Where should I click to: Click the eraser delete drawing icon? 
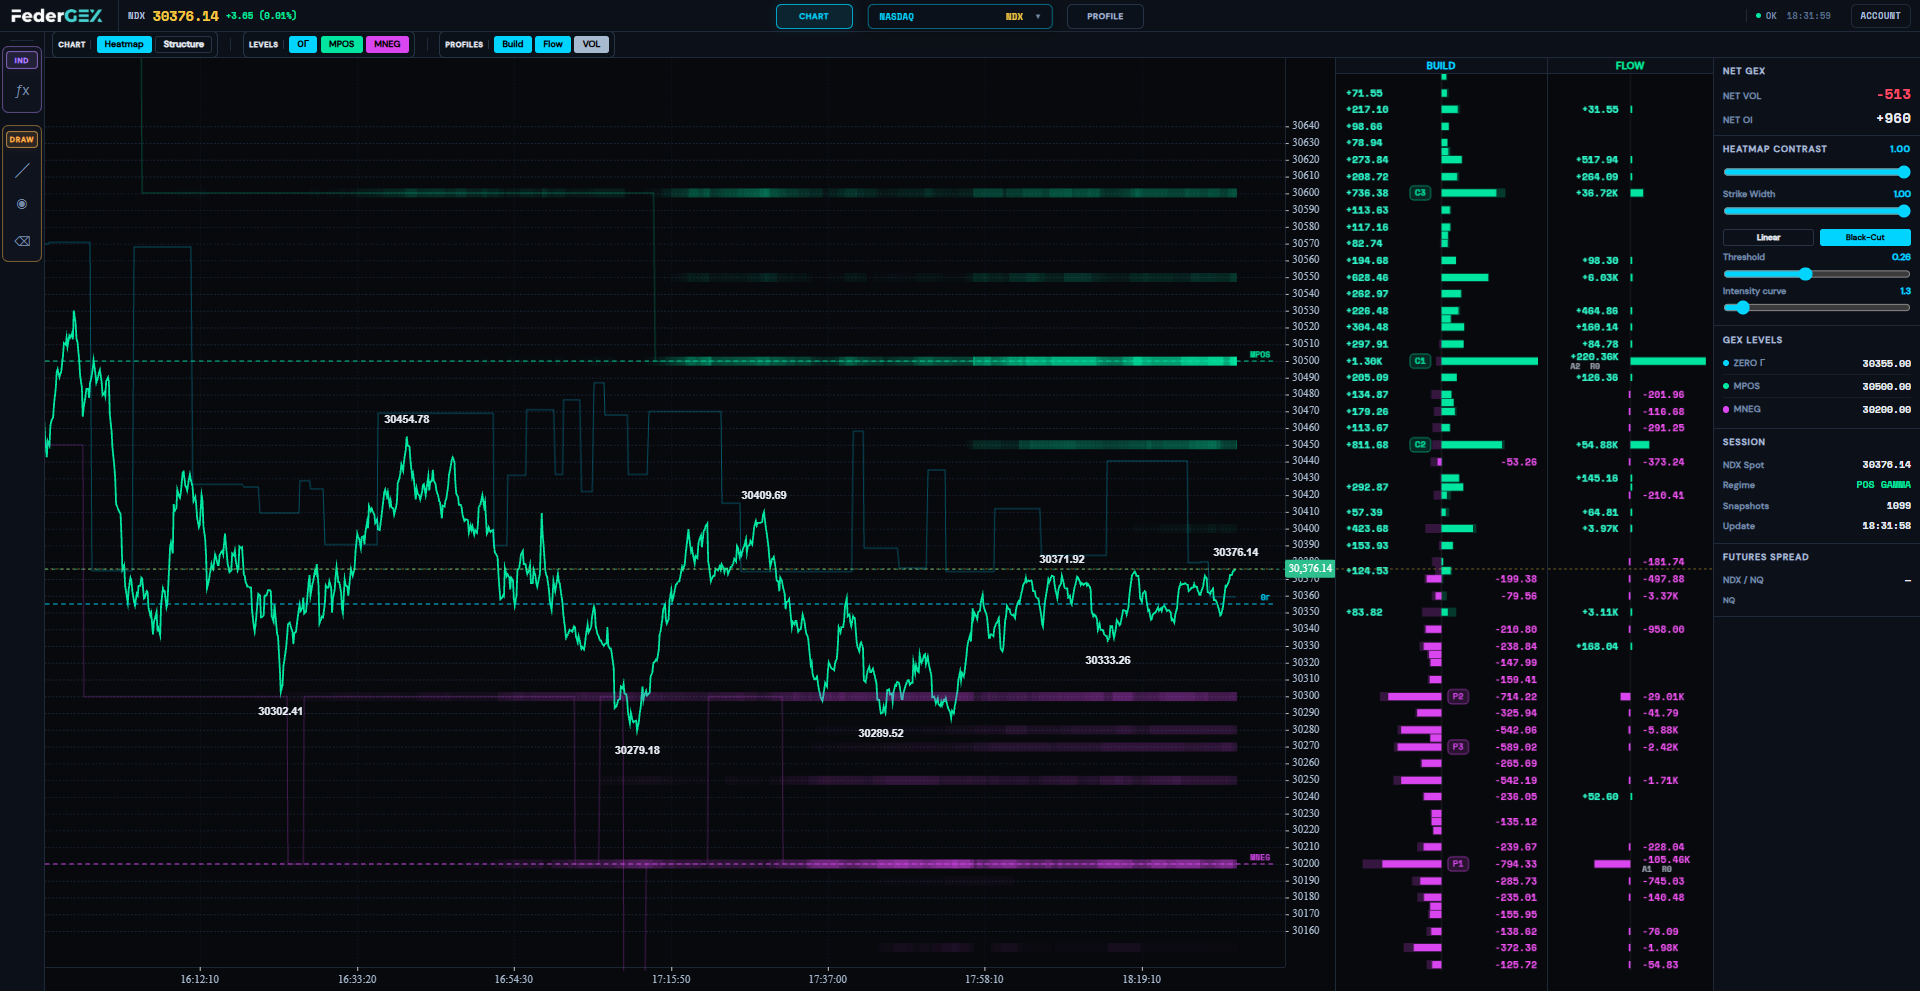point(22,241)
